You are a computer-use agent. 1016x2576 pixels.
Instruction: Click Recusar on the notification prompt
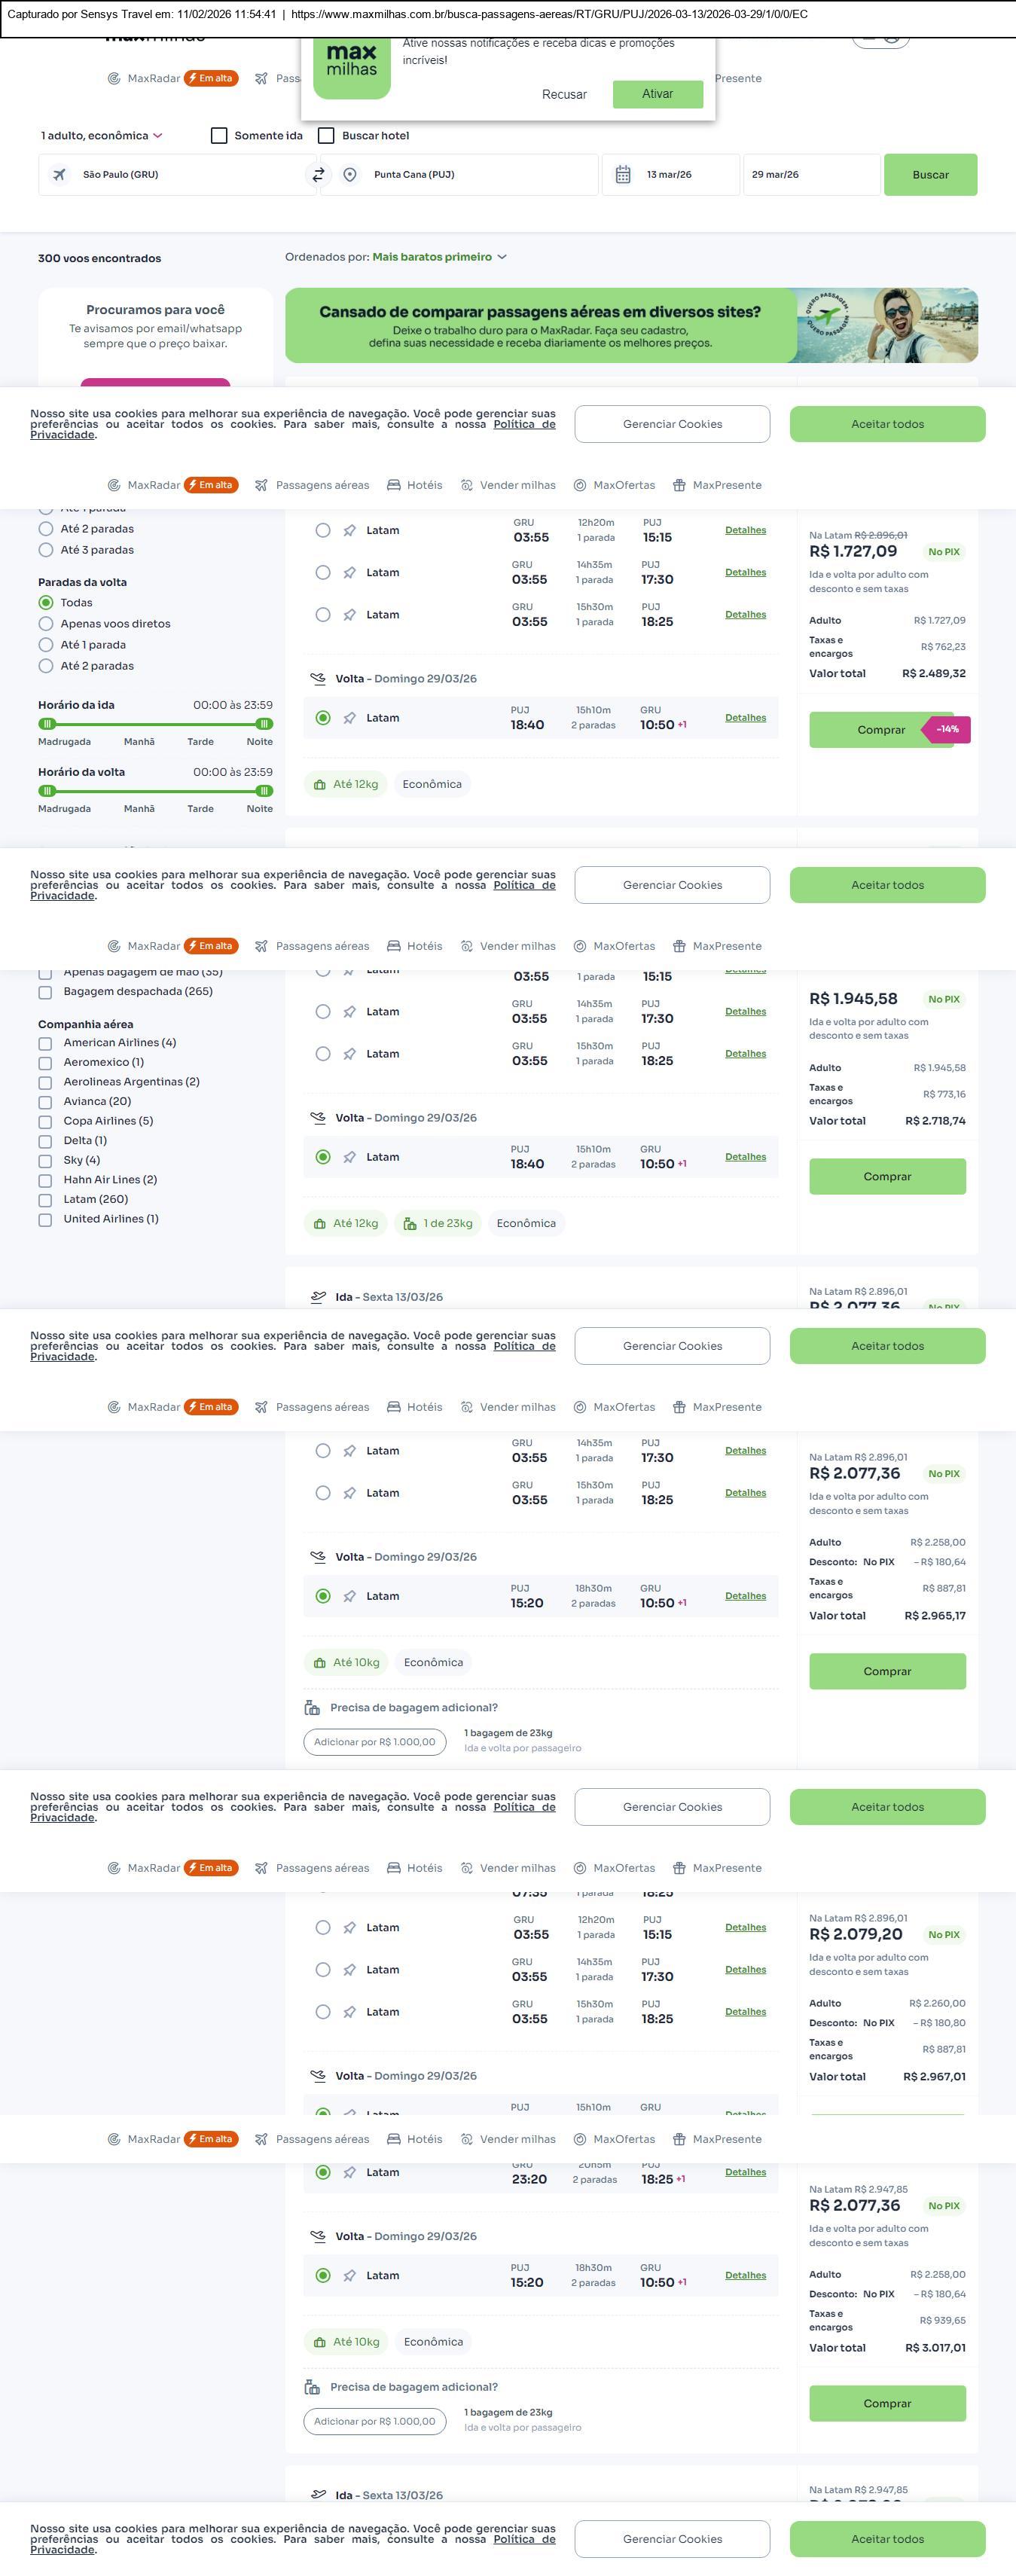(x=564, y=95)
